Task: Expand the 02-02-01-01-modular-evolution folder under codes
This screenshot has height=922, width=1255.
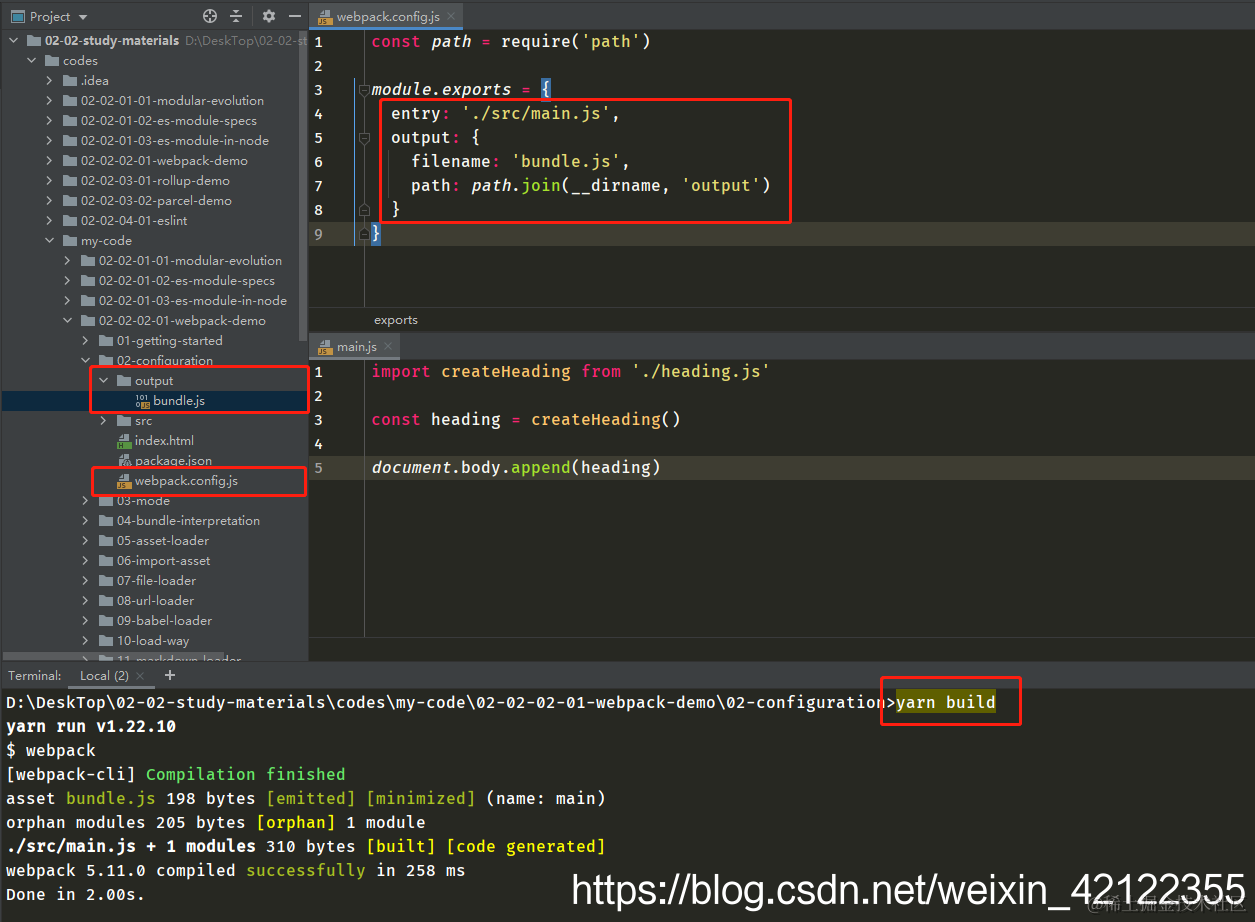Action: coord(50,101)
